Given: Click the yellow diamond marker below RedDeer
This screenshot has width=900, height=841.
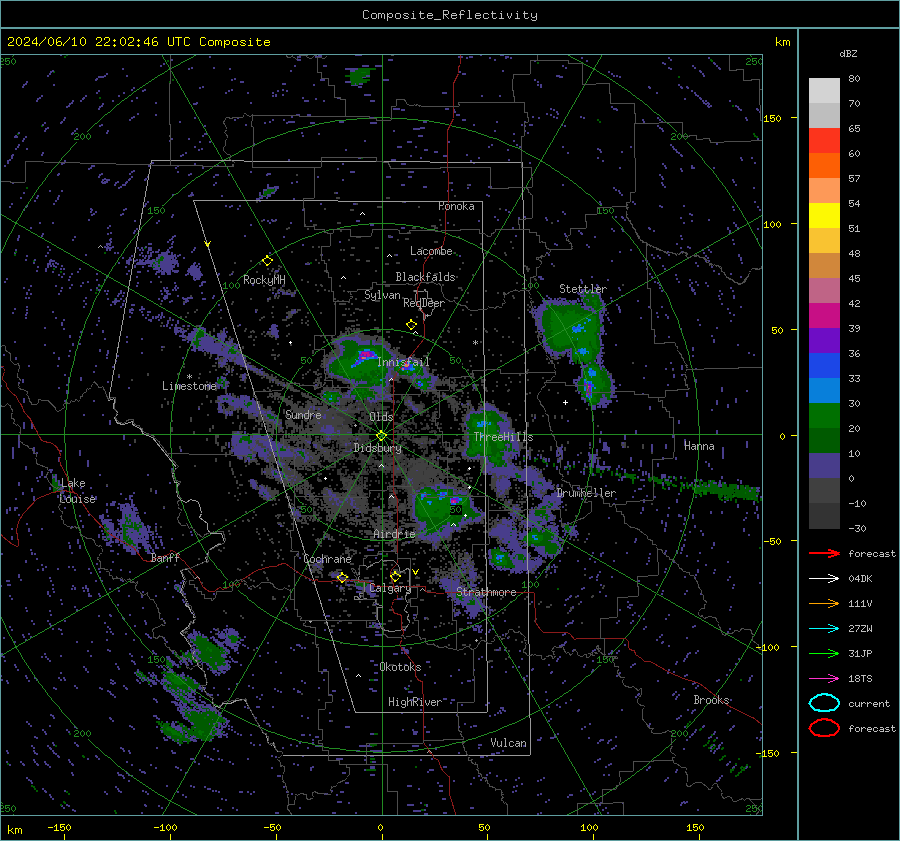Looking at the screenshot, I should 411,325.
